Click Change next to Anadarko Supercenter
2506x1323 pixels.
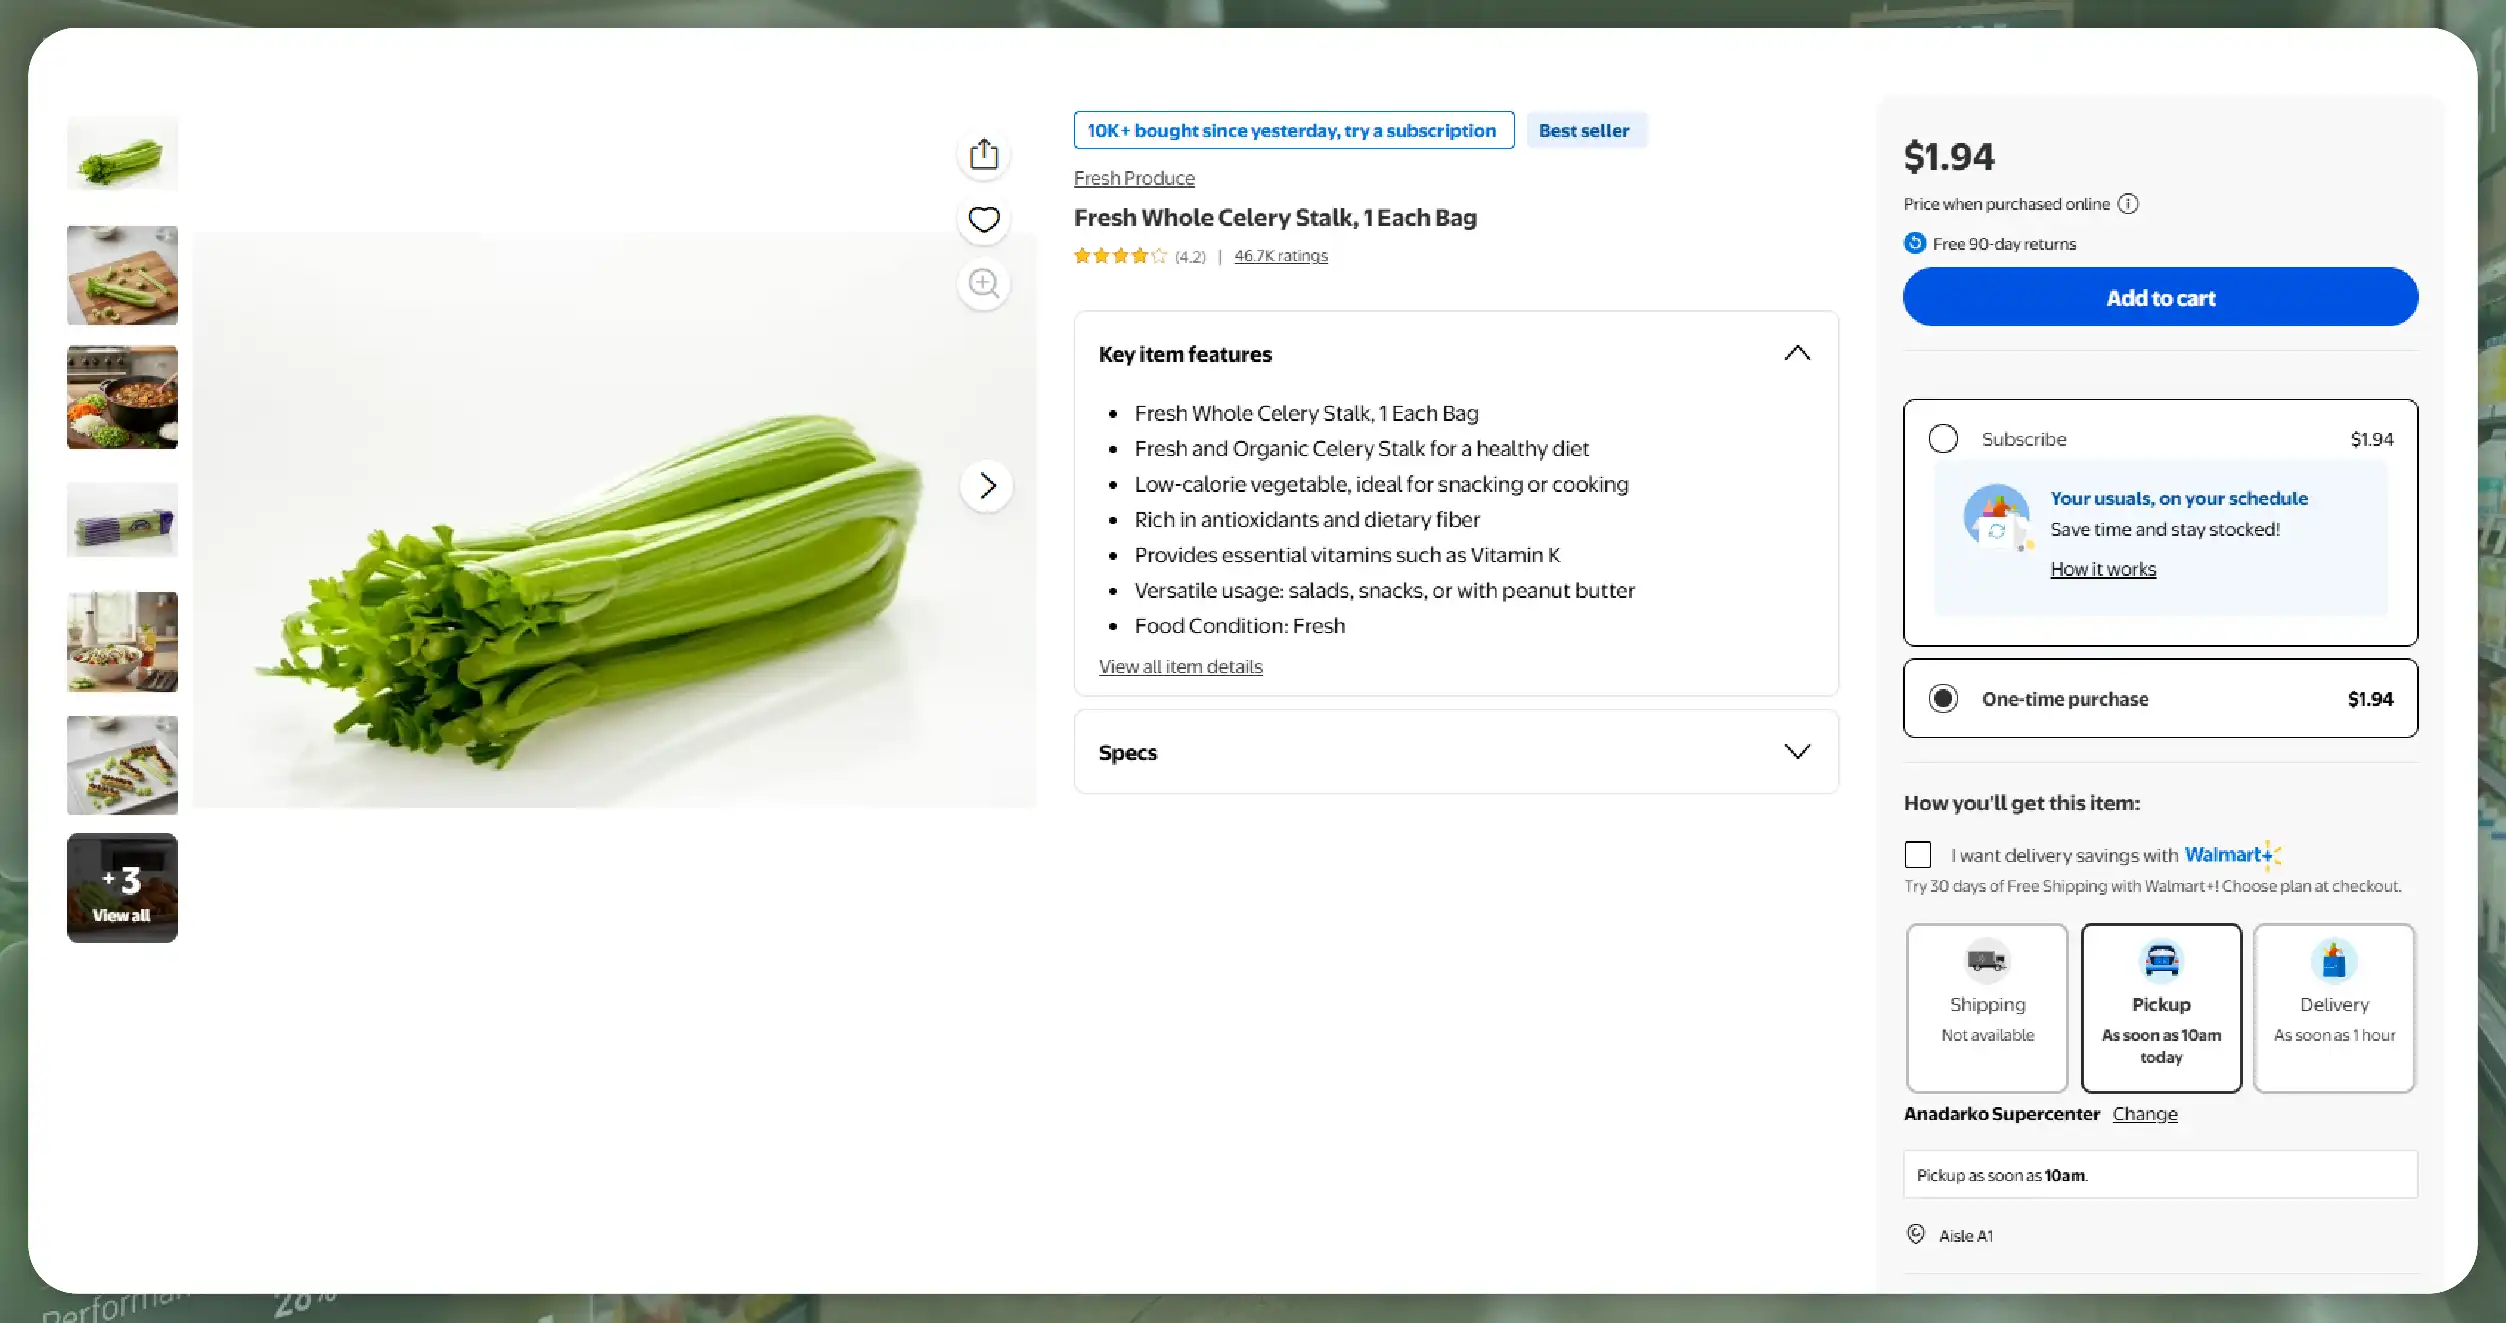(x=2145, y=1114)
